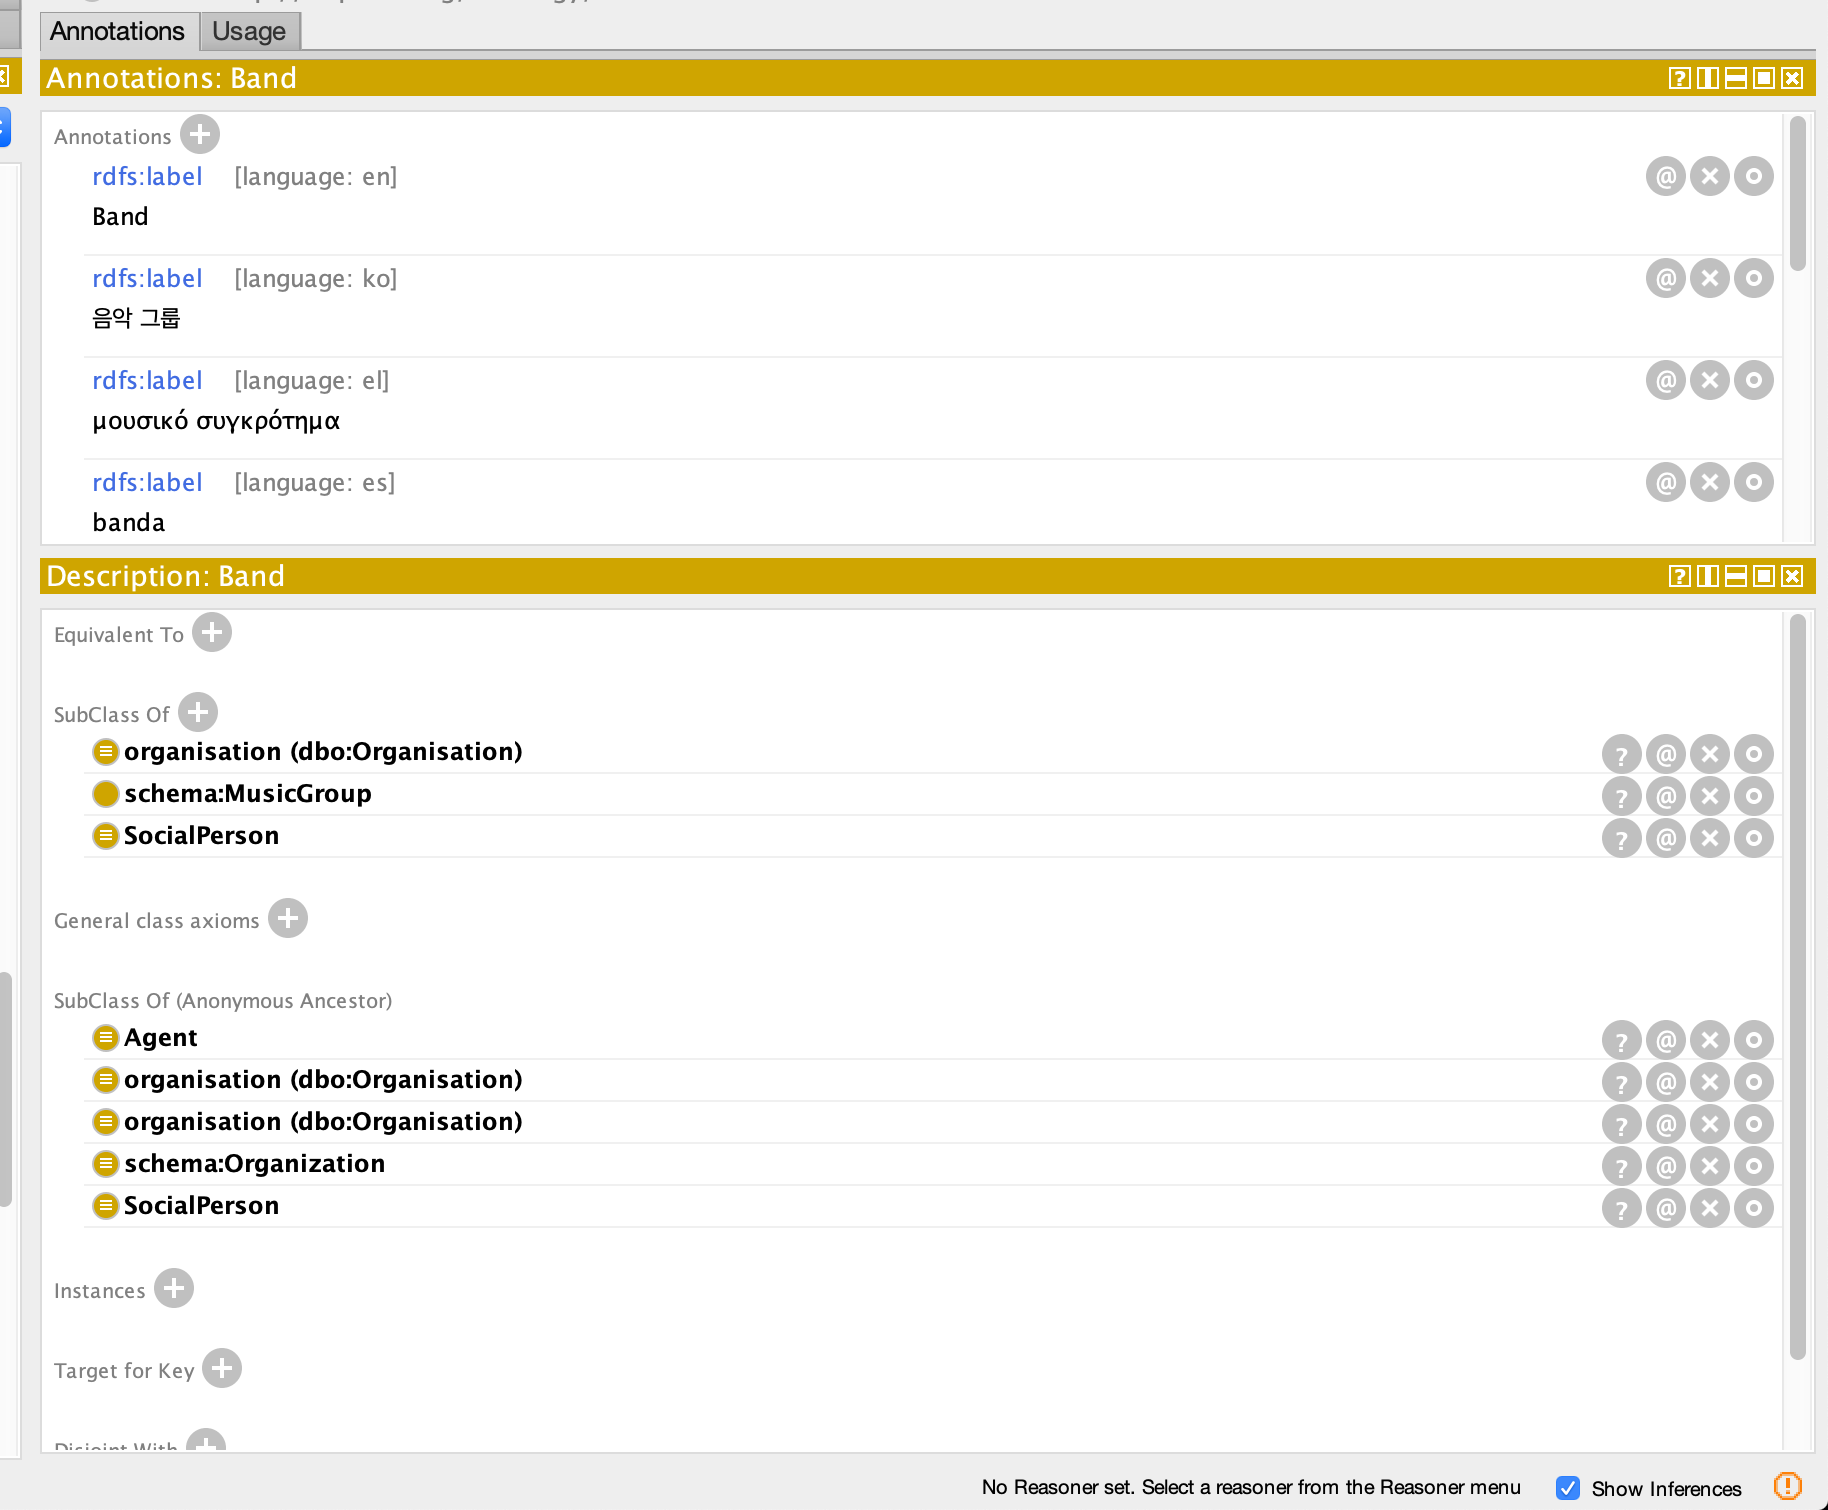Switch to the Usage tab
Image resolution: width=1828 pixels, height=1510 pixels.
coord(247,31)
